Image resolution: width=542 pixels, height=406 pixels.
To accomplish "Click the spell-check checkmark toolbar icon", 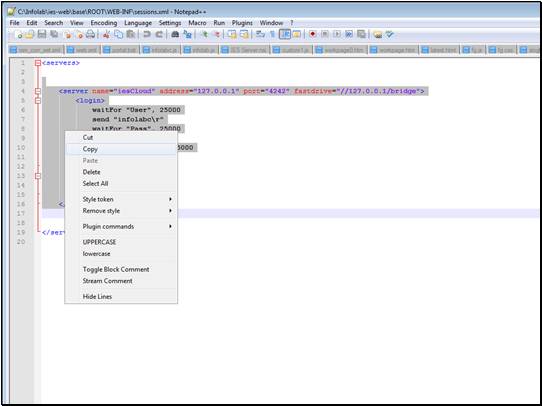I will 390,35.
